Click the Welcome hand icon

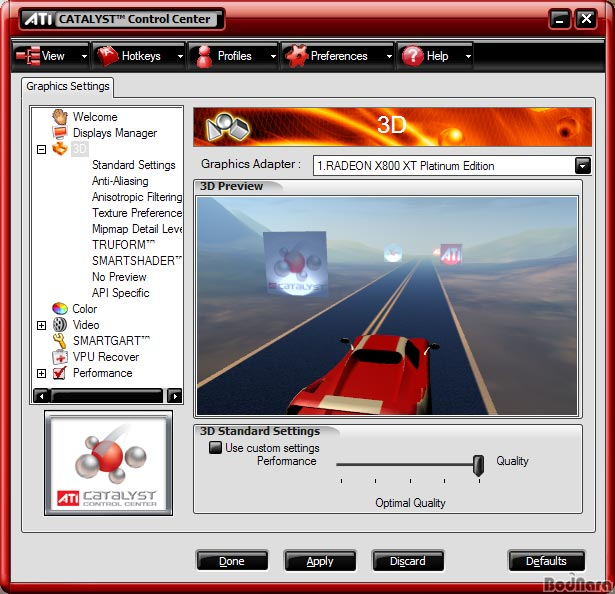click(x=60, y=117)
